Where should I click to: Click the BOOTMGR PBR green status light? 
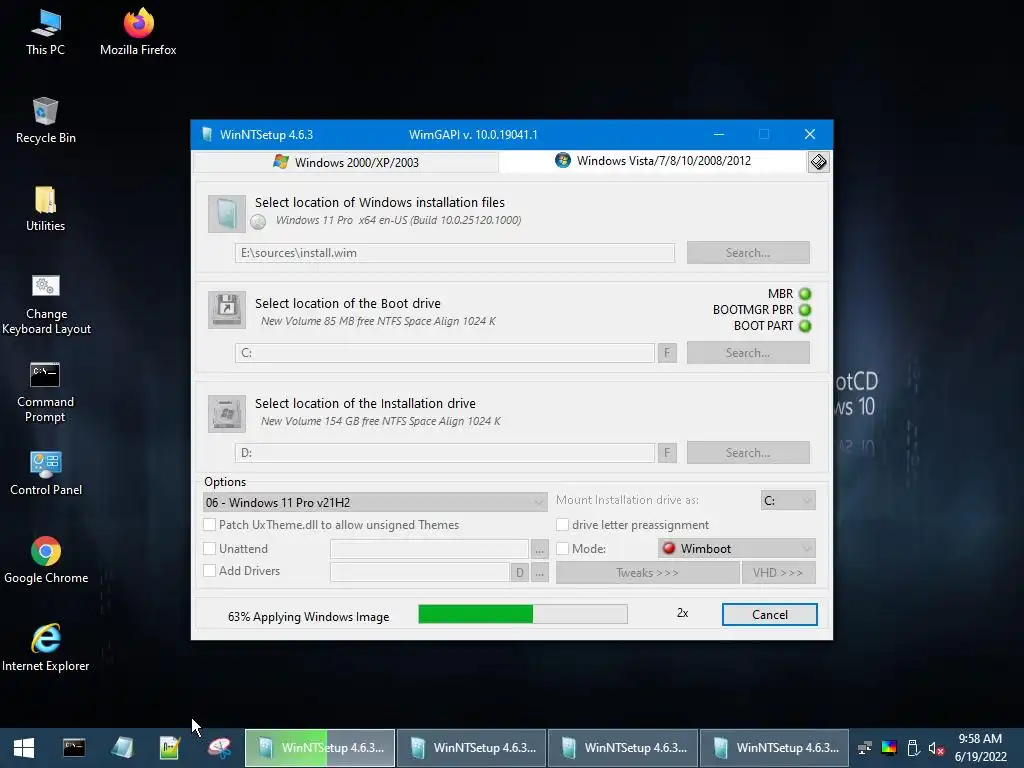805,310
